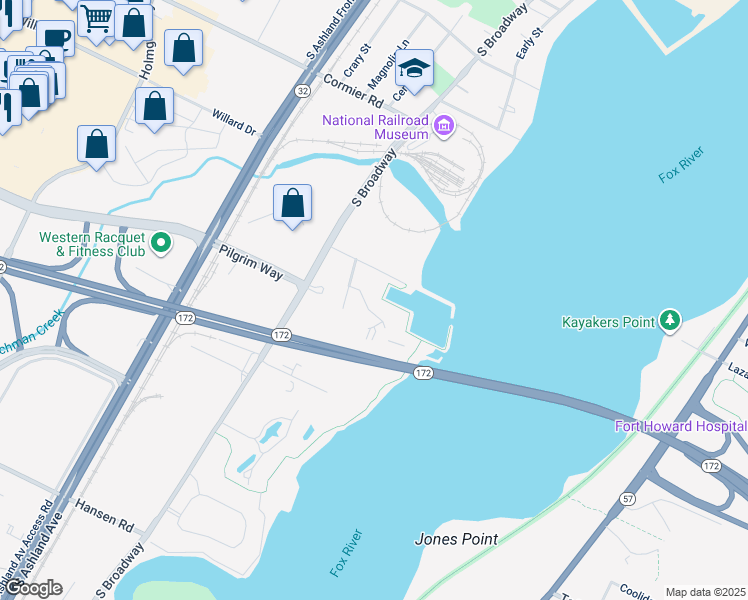Click the 172 shield on the river bridge

(423, 373)
